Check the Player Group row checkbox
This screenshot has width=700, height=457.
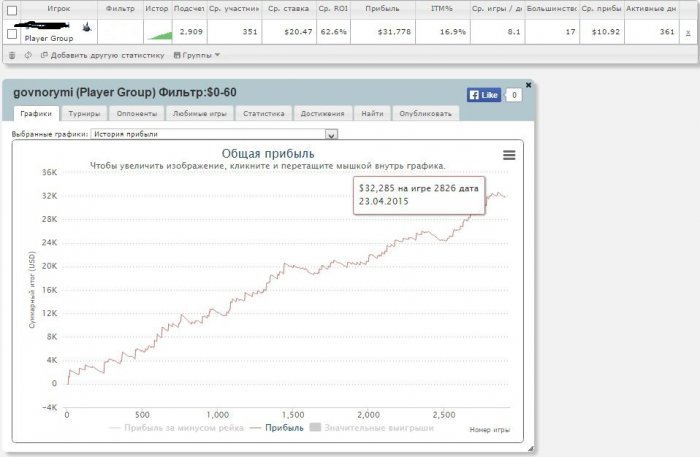12,34
